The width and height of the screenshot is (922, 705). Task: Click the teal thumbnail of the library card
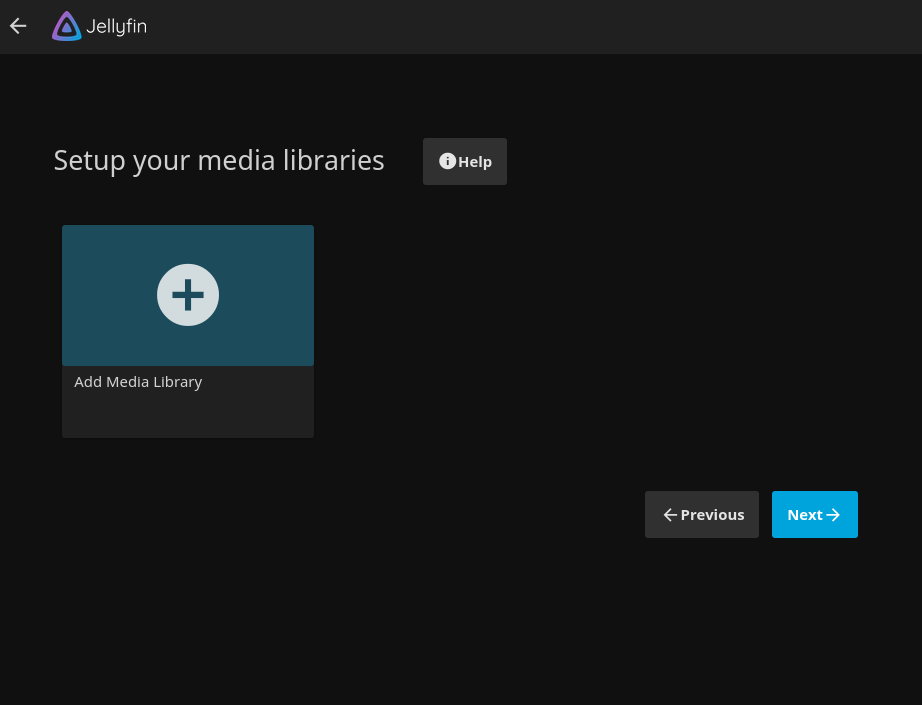(x=187, y=294)
